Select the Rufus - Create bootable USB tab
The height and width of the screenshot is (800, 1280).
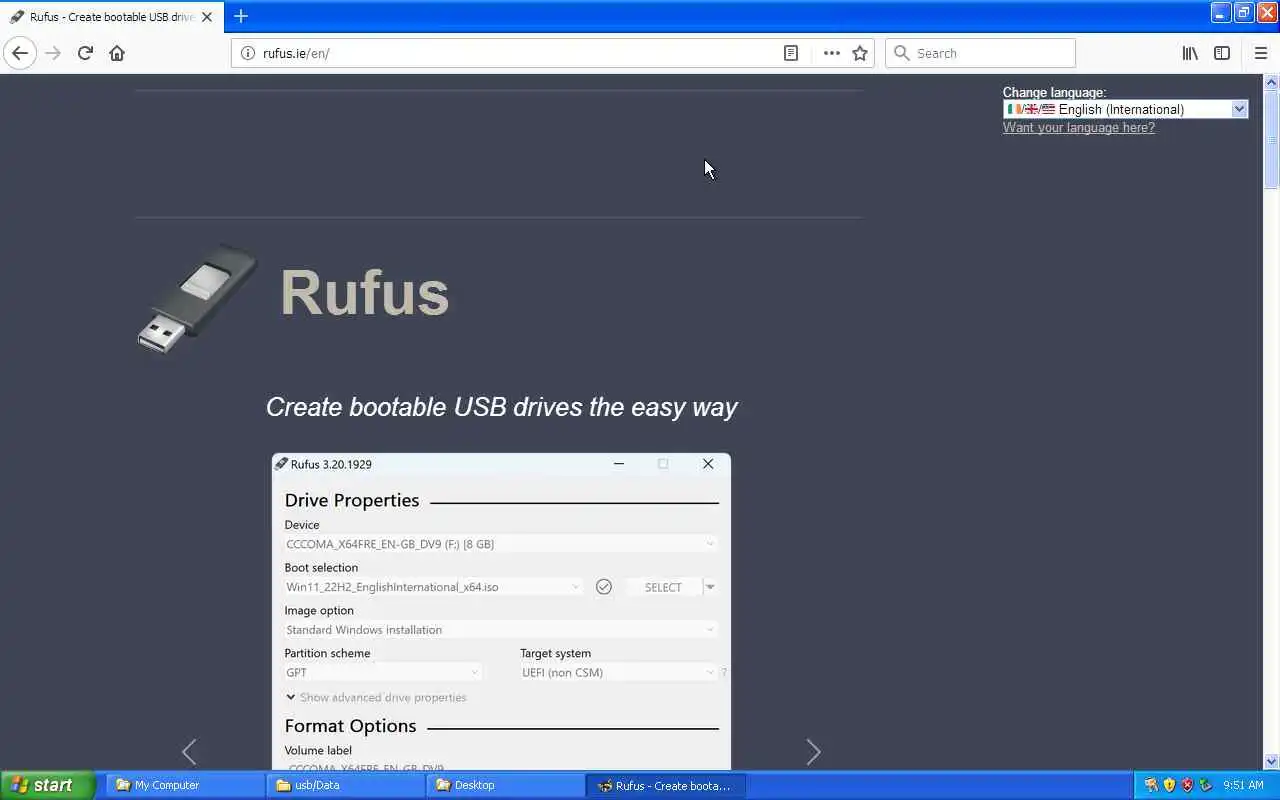[x=111, y=17]
